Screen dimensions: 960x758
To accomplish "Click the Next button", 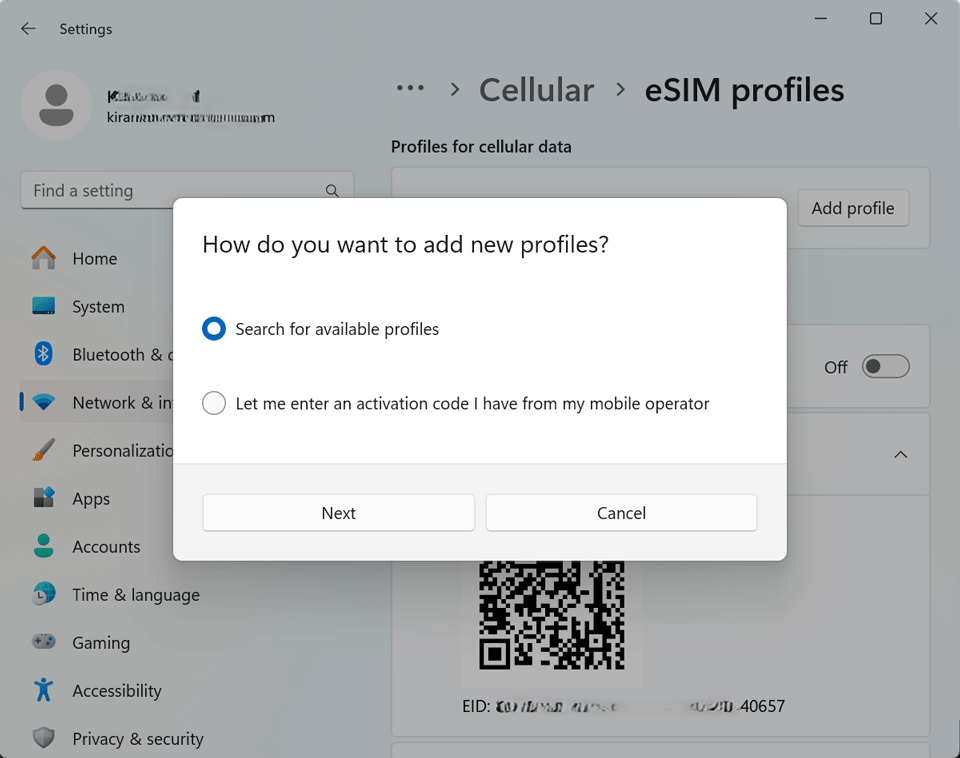I will pyautogui.click(x=338, y=512).
